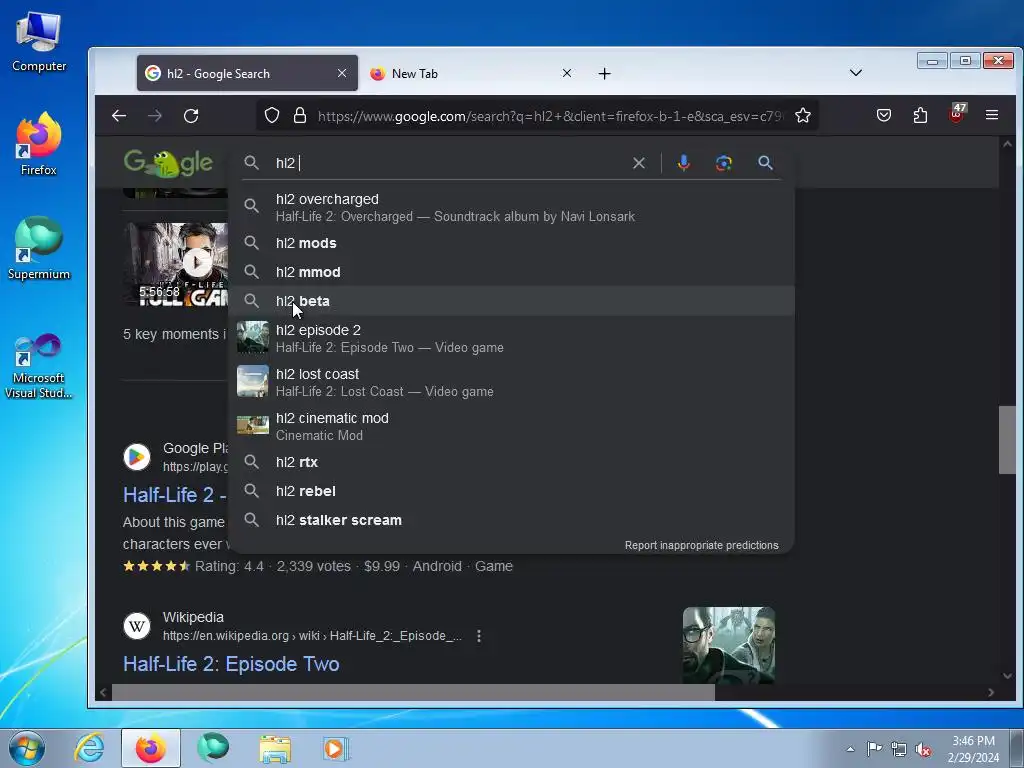
Task: Click the horizontal scrollbar thumb
Action: tap(413, 692)
